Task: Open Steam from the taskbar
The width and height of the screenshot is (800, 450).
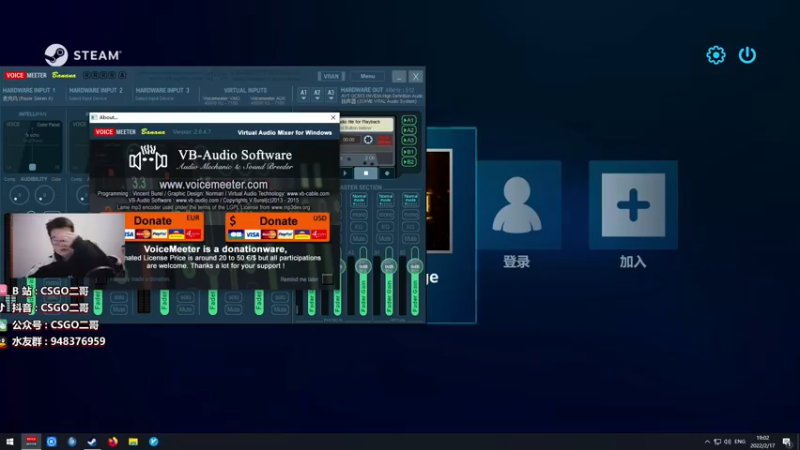Action: [92, 441]
